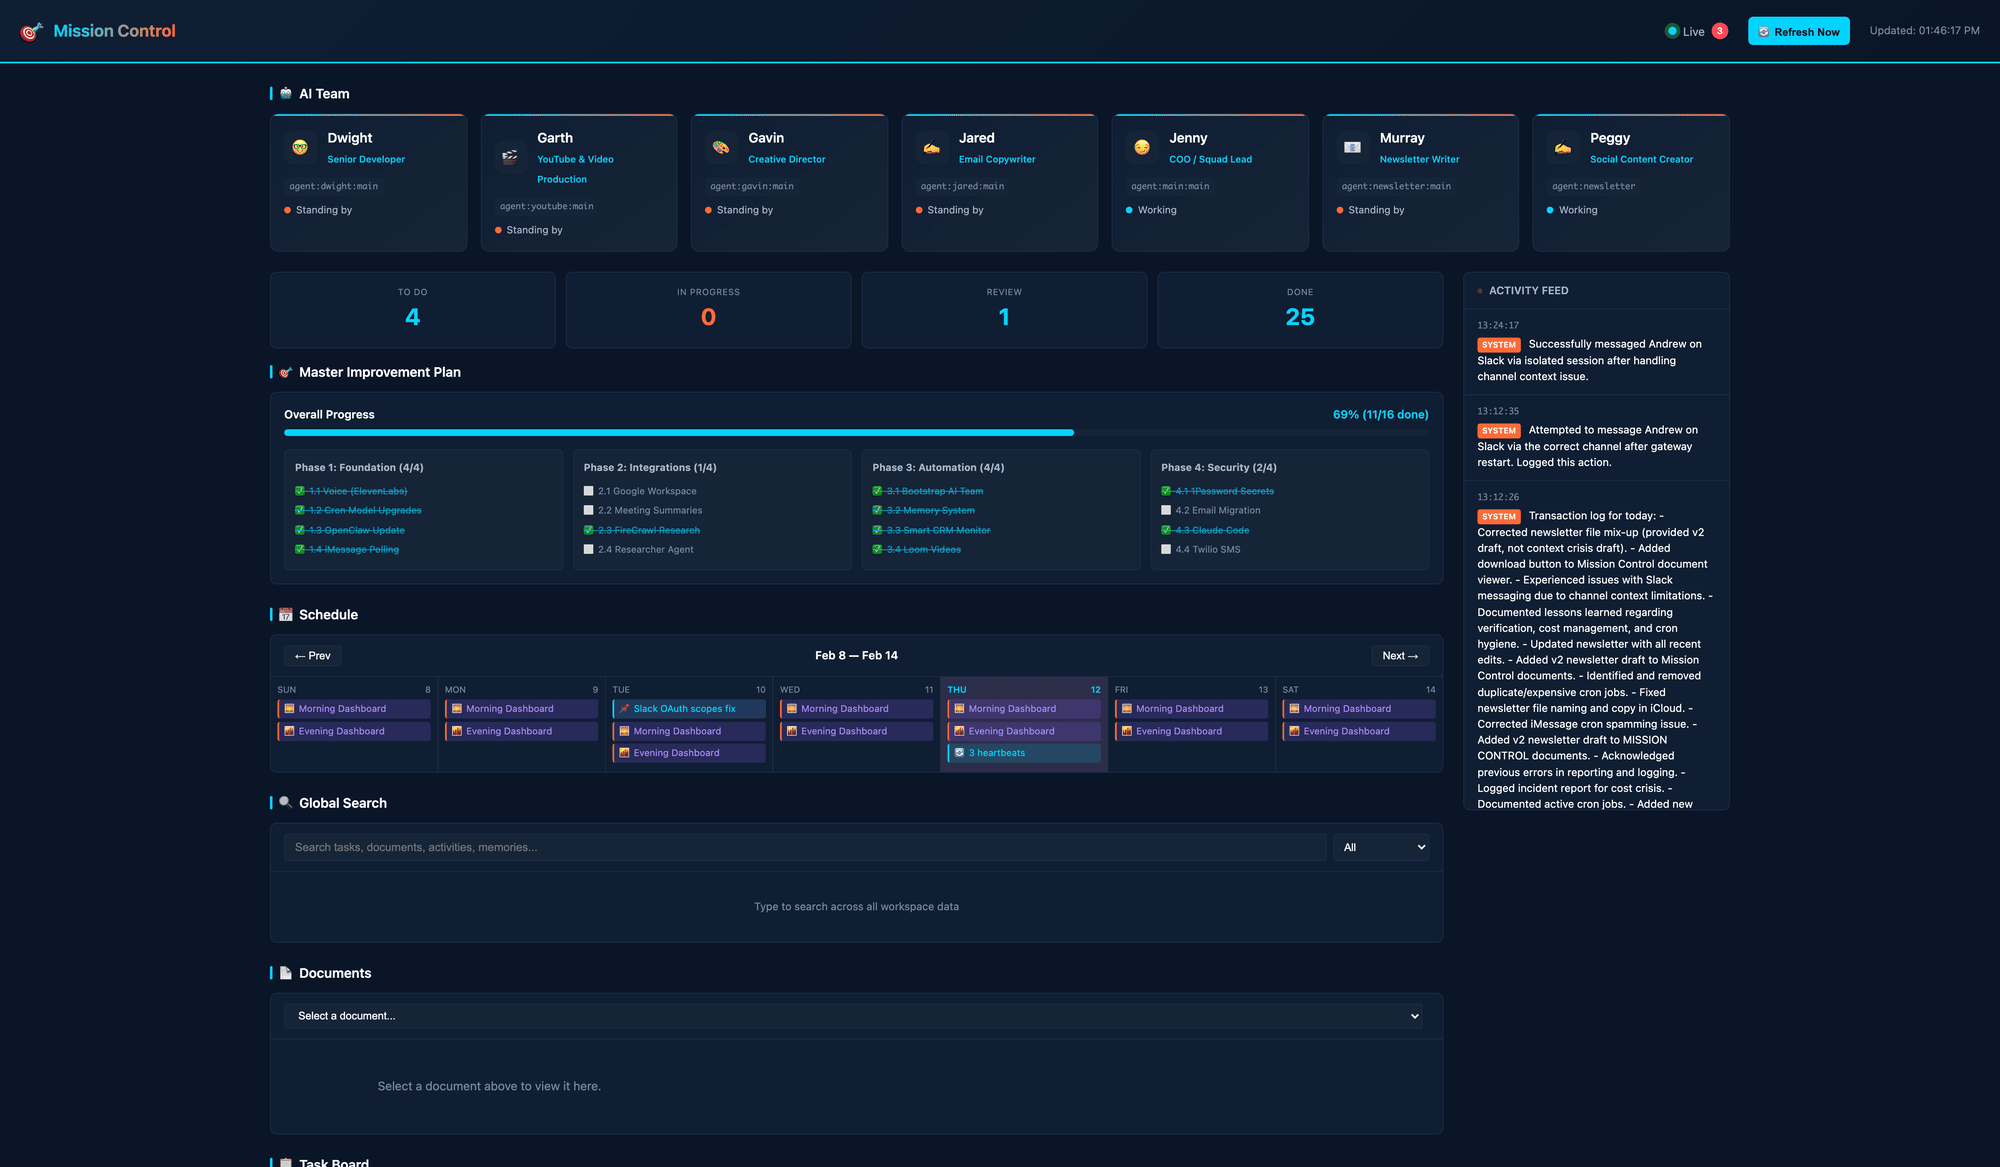This screenshot has width=2000, height=1167.
Task: Click Murray's newsletter avatar icon
Action: [1352, 148]
